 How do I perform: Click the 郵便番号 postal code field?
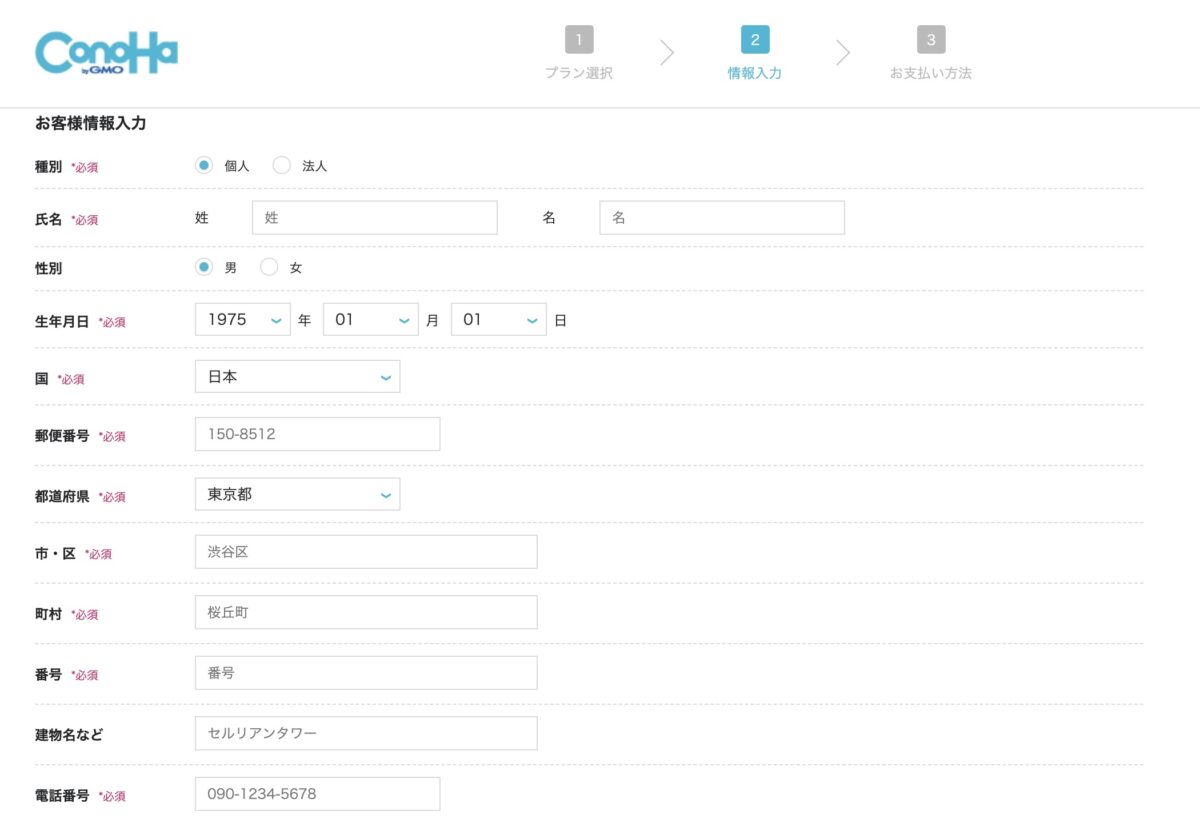317,434
